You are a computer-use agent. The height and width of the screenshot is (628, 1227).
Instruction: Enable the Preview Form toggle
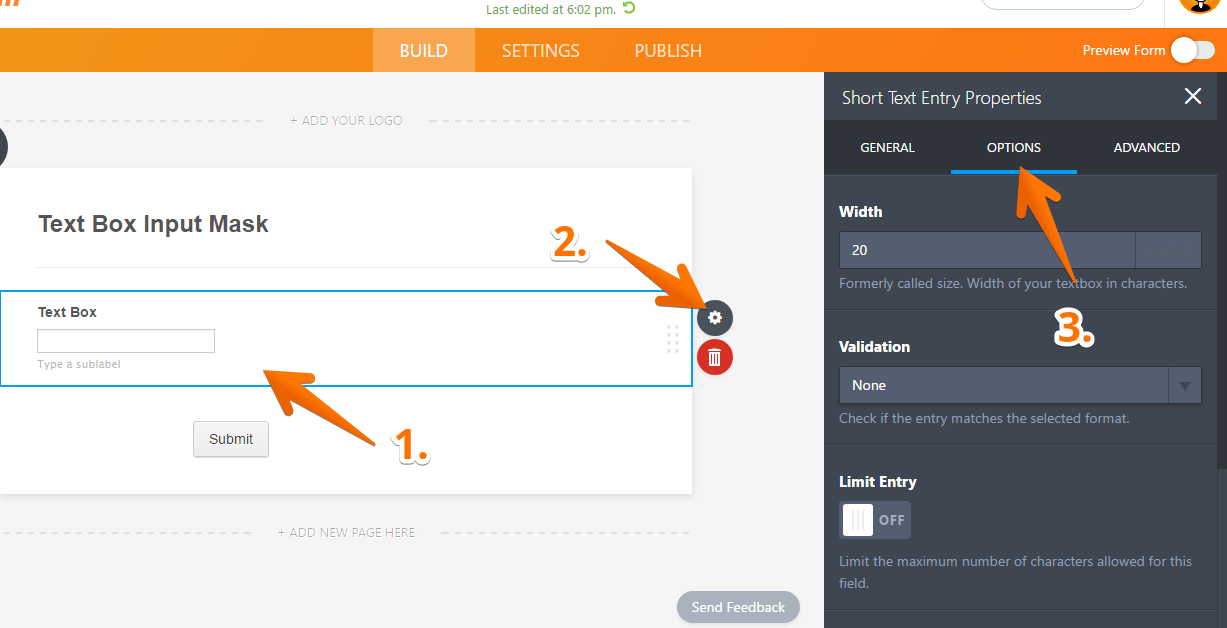click(x=1191, y=49)
